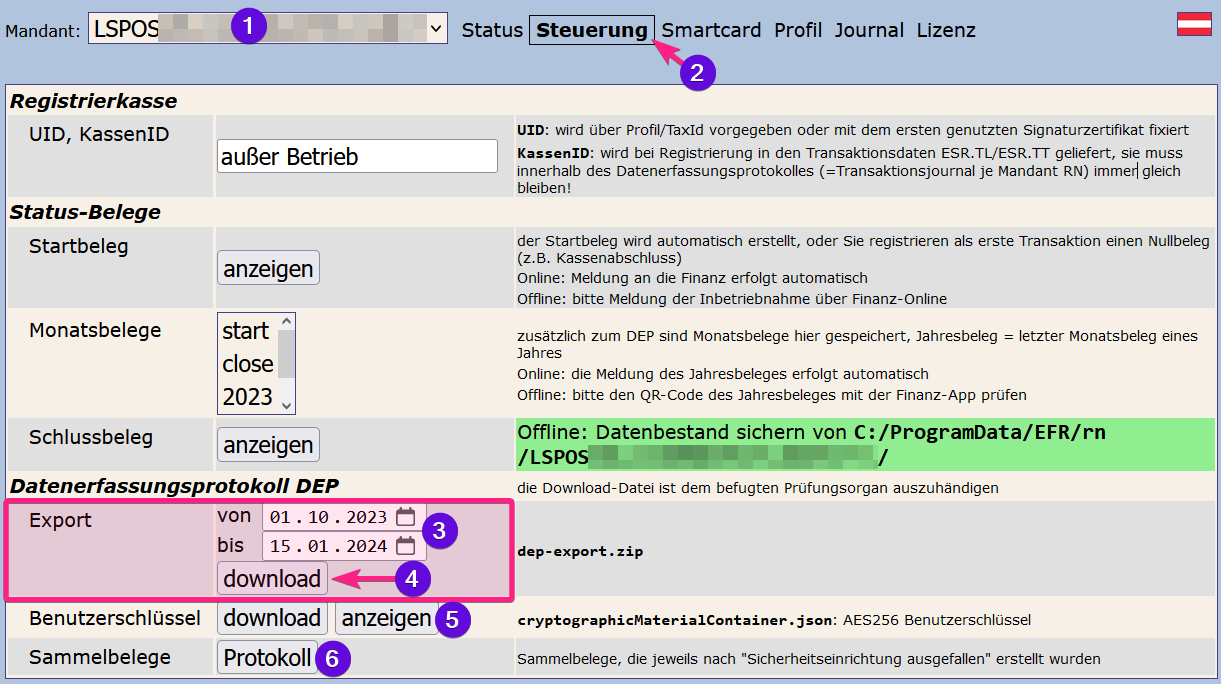Click the 'dep-export.zip' filename text
Screen dimensions: 1221x684
580,551
